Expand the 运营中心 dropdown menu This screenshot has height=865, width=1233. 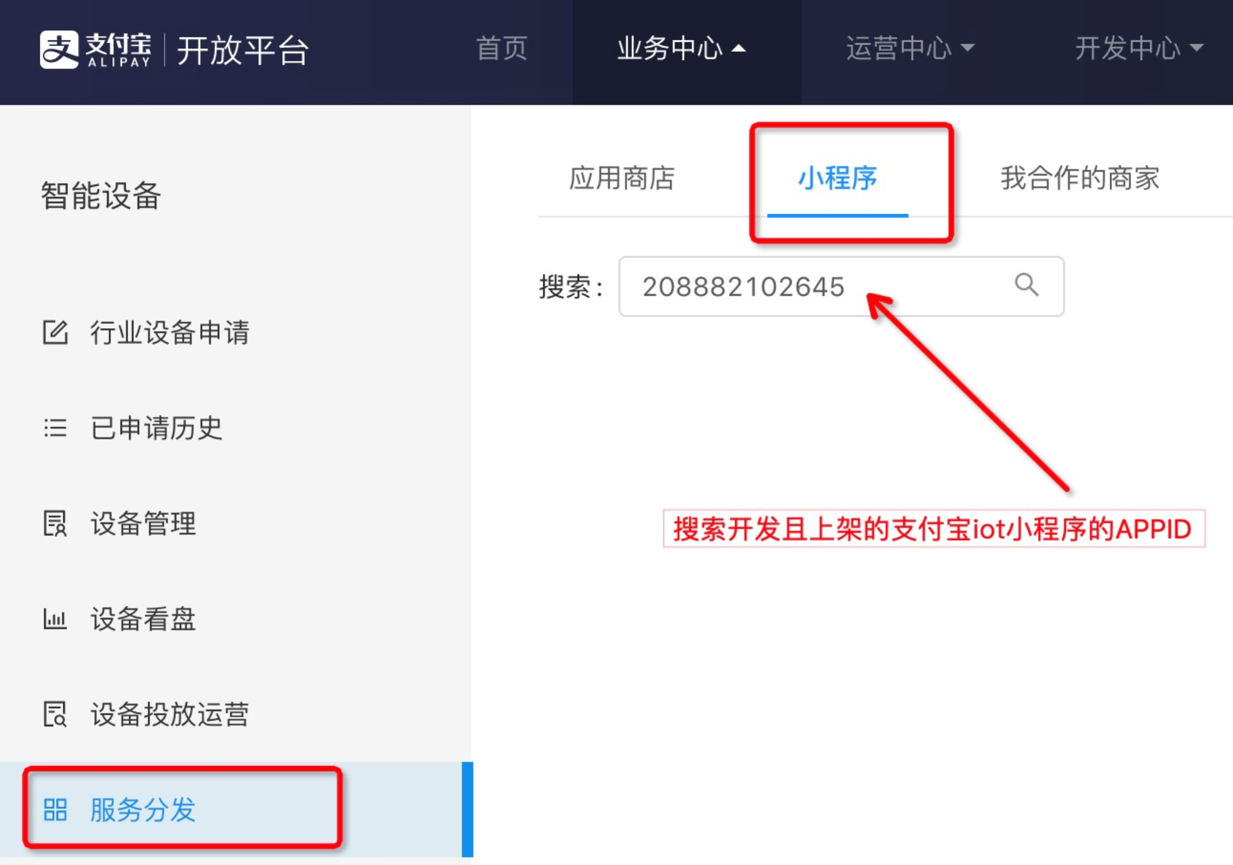[x=910, y=49]
